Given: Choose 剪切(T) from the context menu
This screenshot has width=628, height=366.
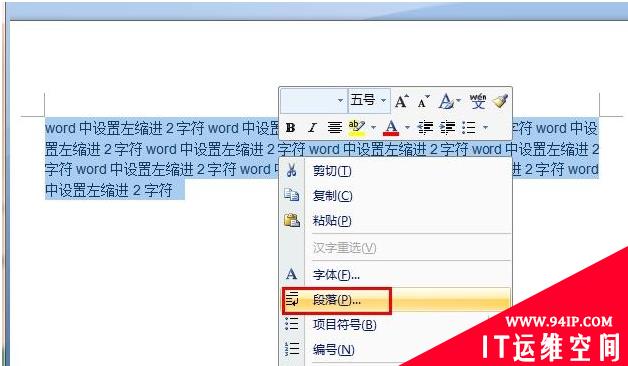Looking at the screenshot, I should [396, 171].
